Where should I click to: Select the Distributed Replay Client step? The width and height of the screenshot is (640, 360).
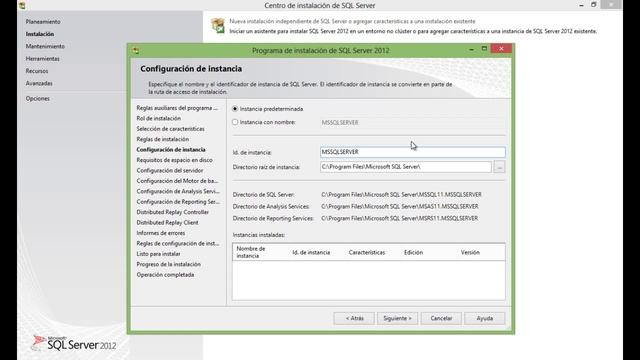coord(167,222)
